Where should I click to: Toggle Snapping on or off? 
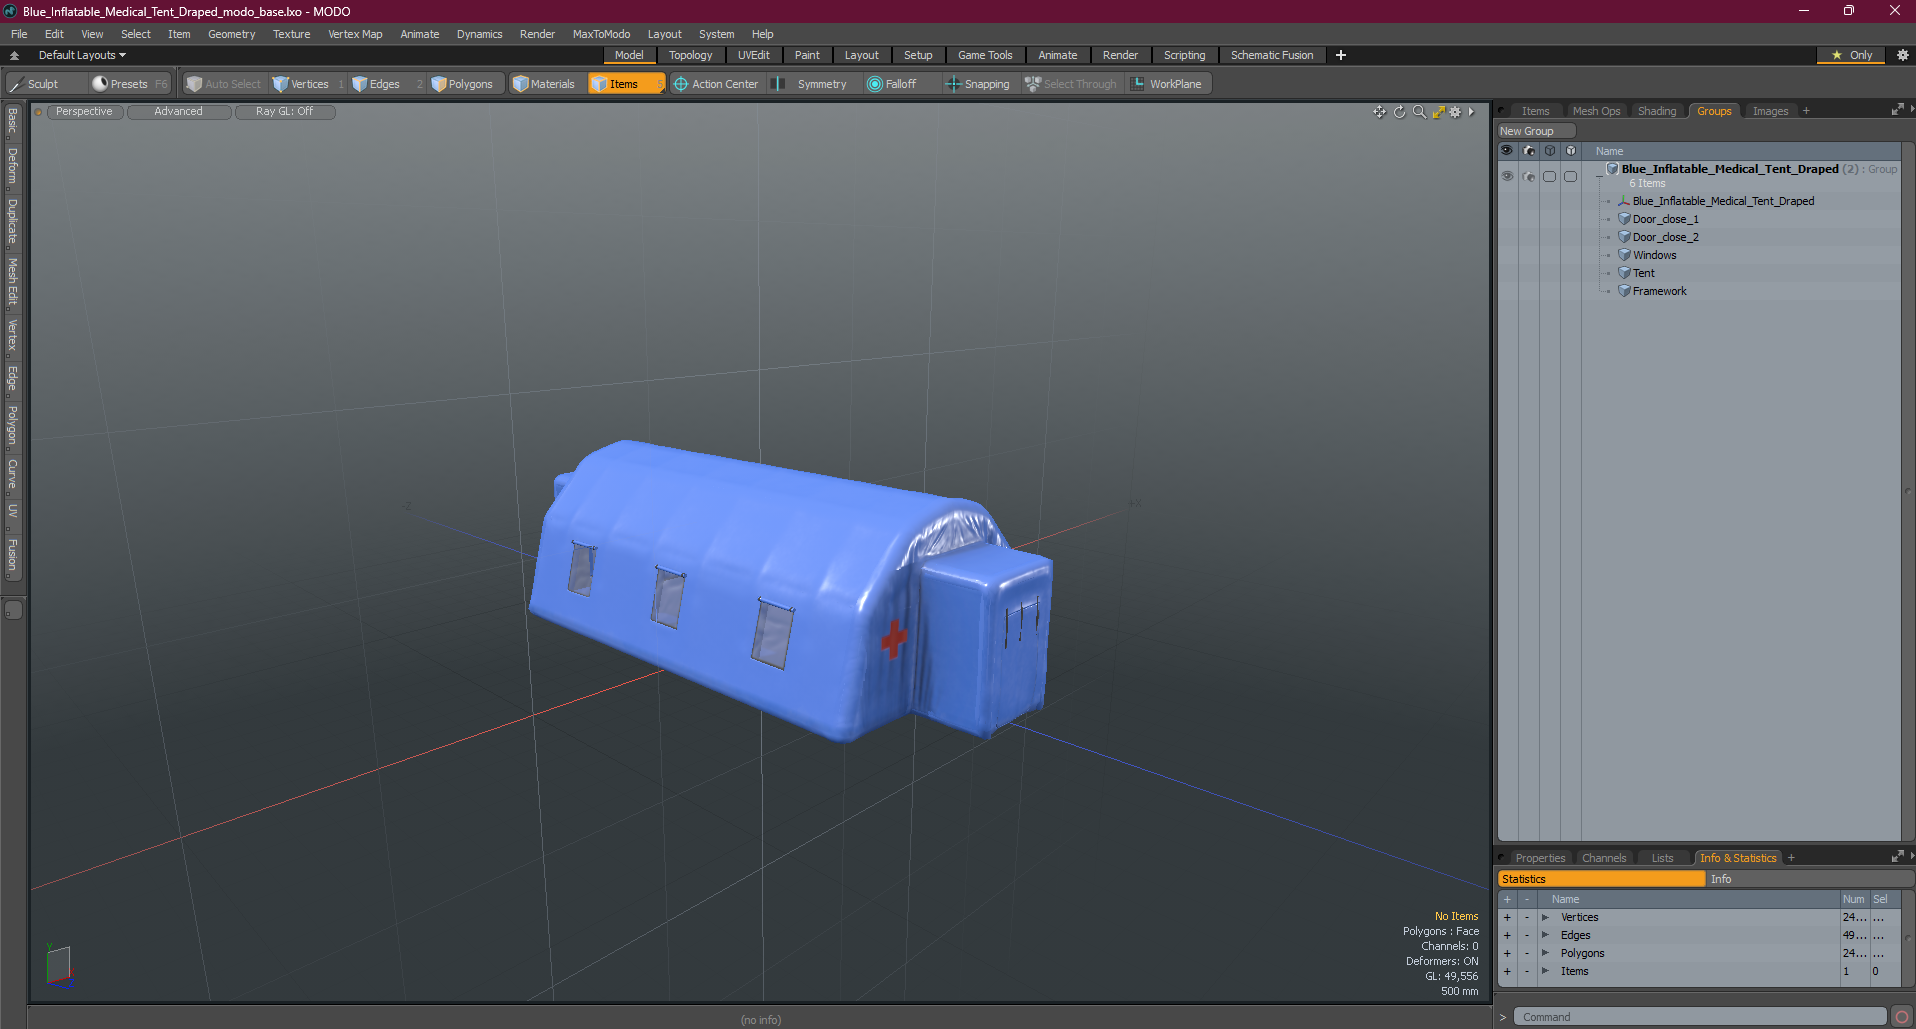[978, 84]
